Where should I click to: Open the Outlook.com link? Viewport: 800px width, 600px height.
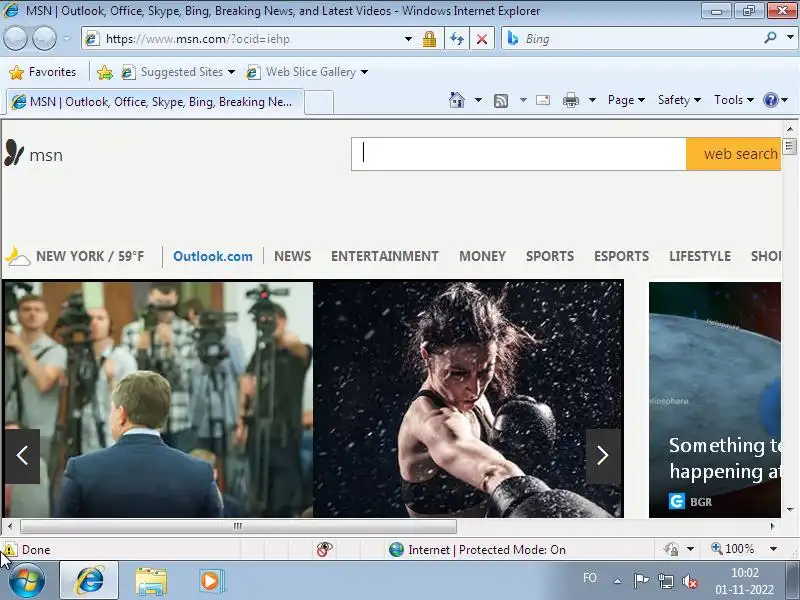[213, 256]
